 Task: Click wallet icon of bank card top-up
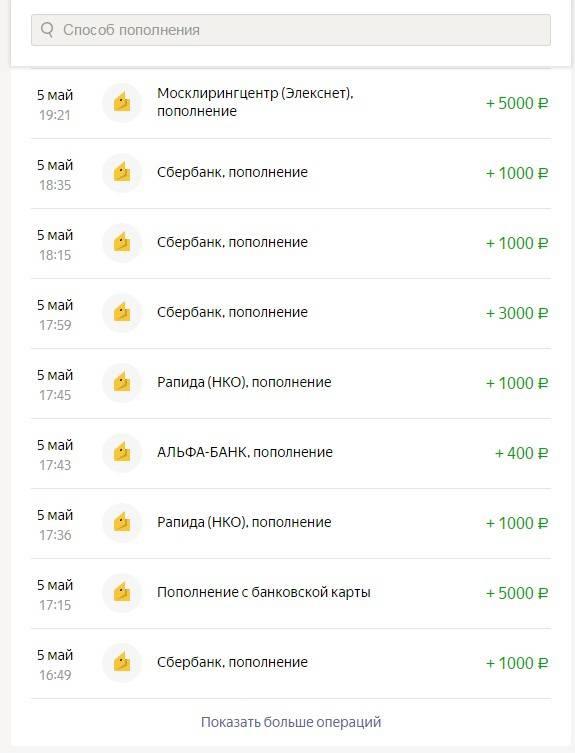pyautogui.click(x=122, y=593)
